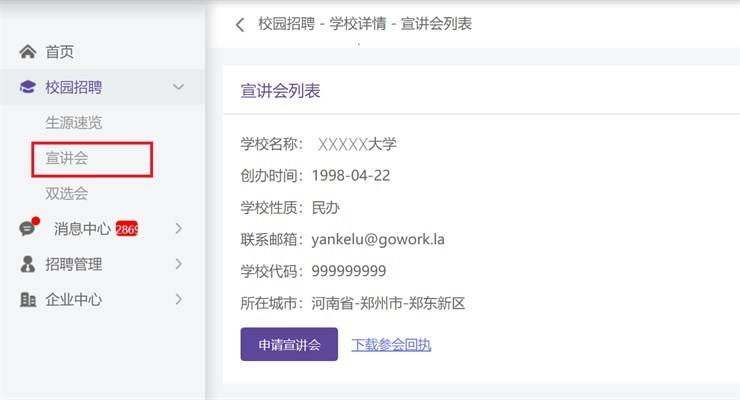
Task: Open the 招聘管理 menu label
Action: point(74,264)
